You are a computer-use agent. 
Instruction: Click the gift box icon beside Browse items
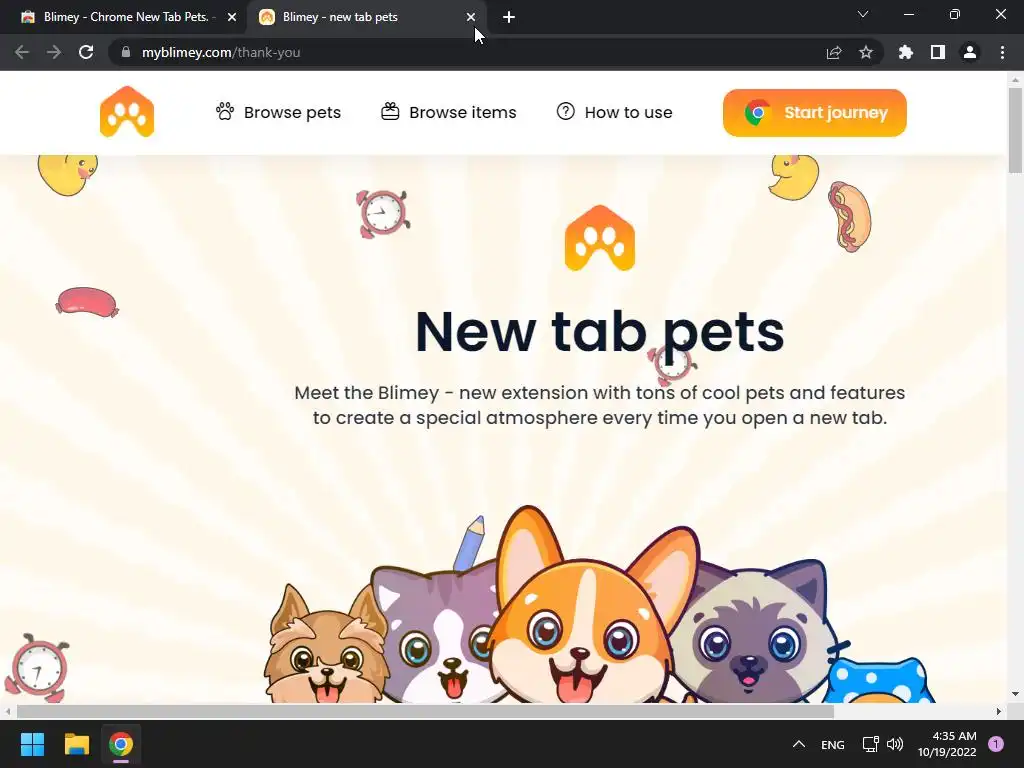[x=390, y=112]
